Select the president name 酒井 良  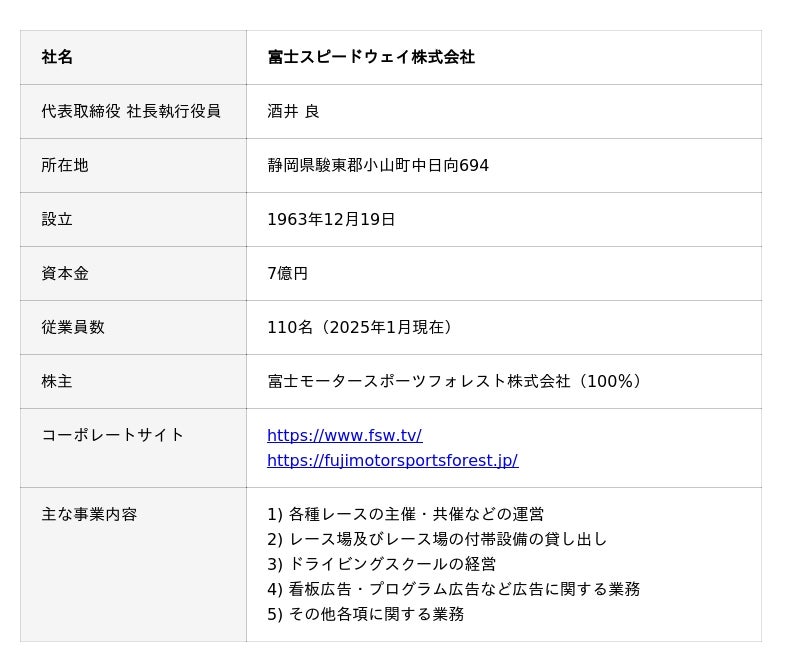pos(293,112)
